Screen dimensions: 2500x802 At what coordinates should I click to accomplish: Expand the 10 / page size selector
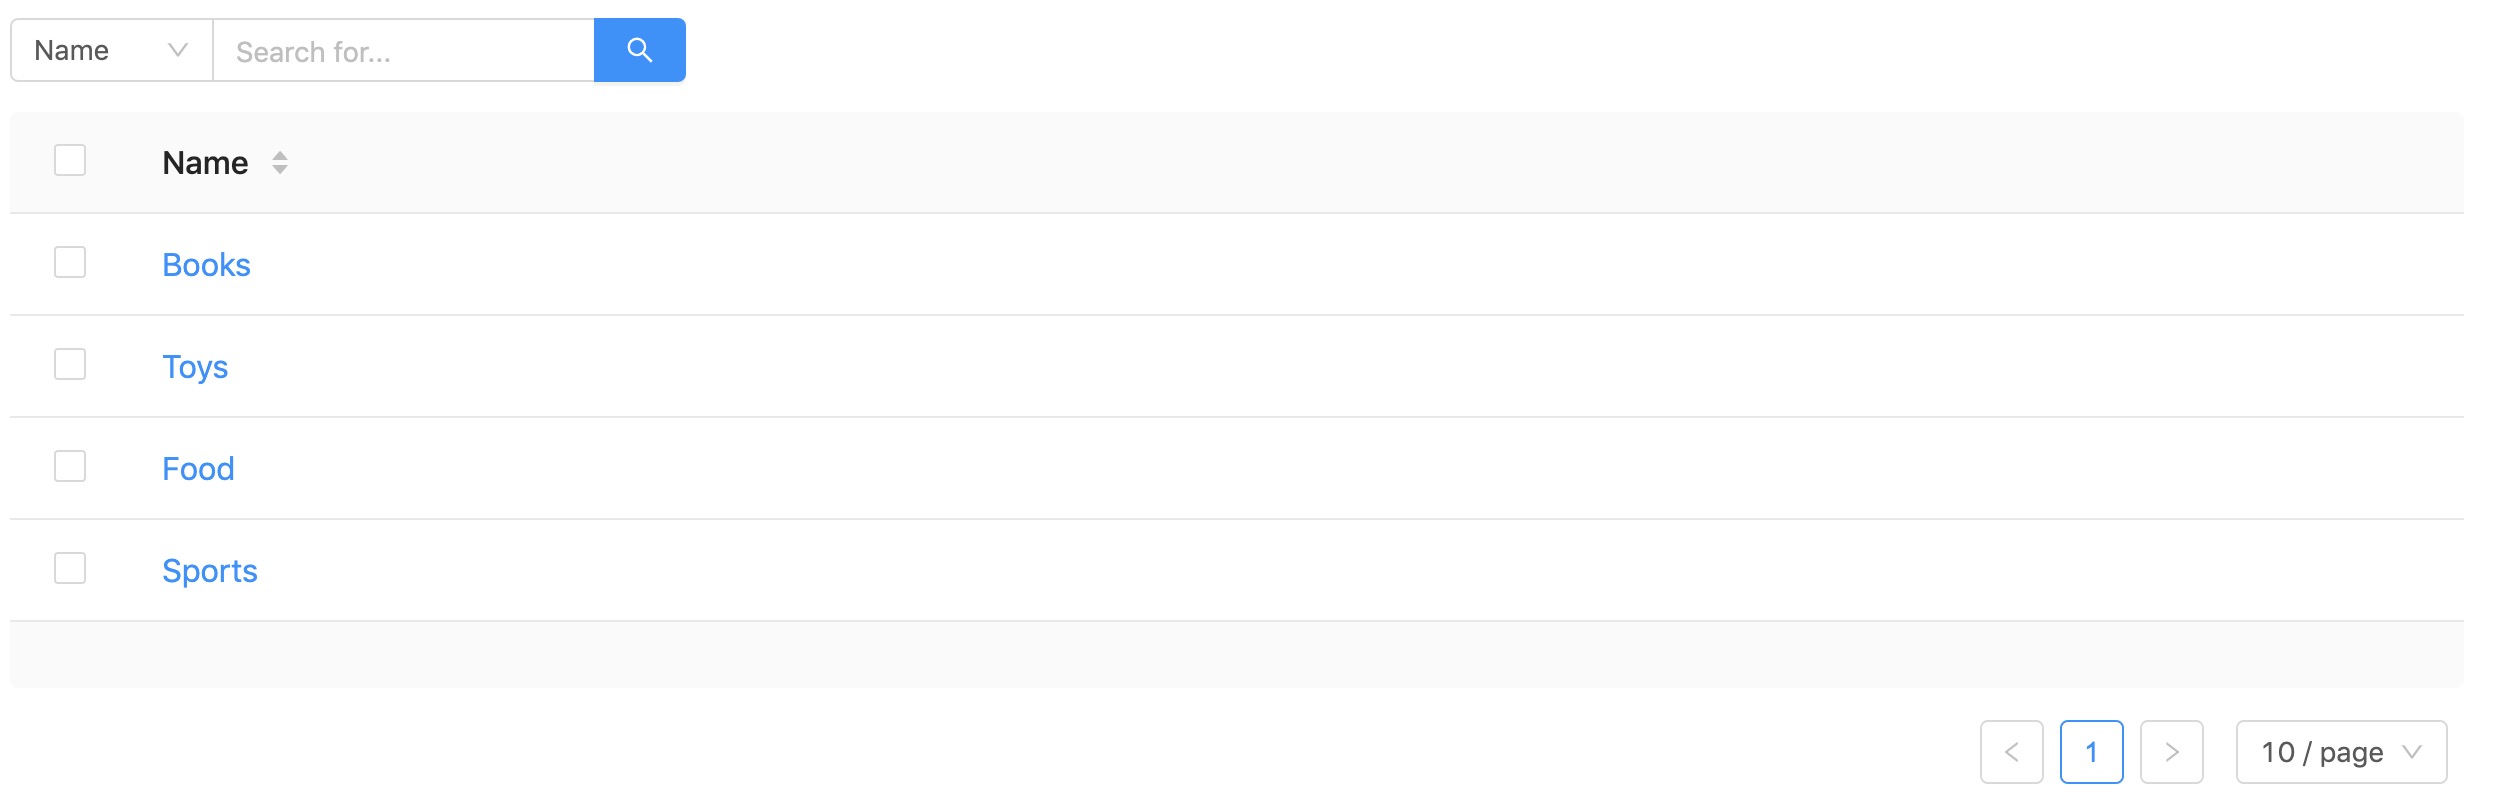click(x=2341, y=752)
